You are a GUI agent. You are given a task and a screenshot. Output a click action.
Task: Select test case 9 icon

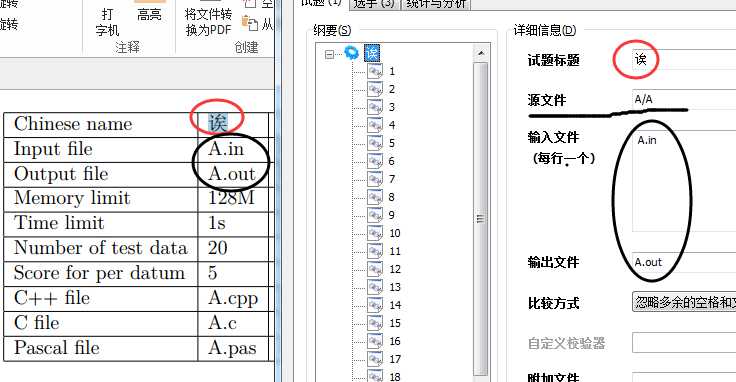pyautogui.click(x=375, y=215)
